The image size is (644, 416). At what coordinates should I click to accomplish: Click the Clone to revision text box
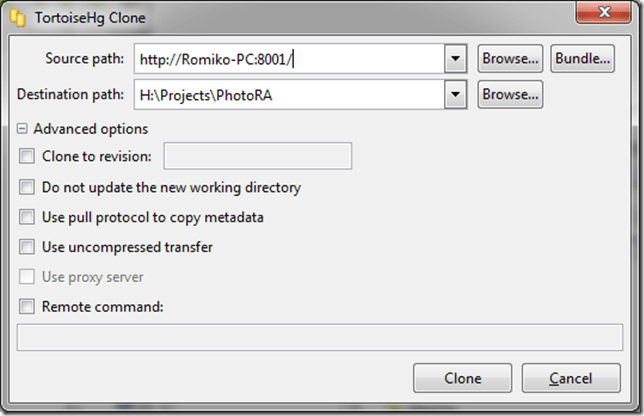click(257, 156)
